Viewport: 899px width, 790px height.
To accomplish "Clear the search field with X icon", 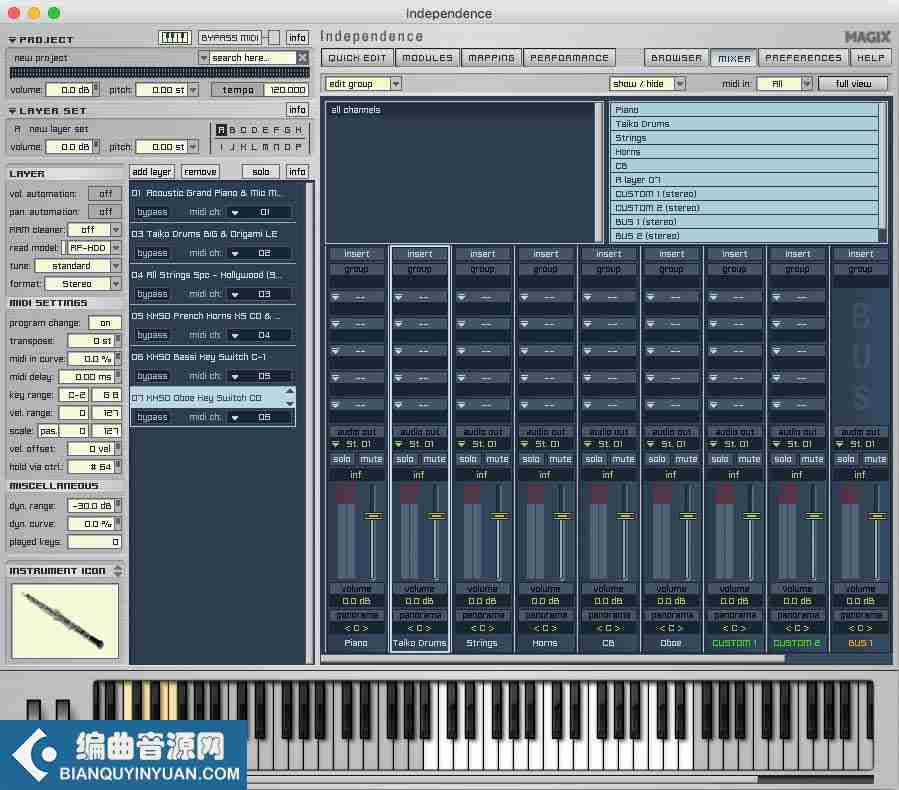I will click(302, 57).
